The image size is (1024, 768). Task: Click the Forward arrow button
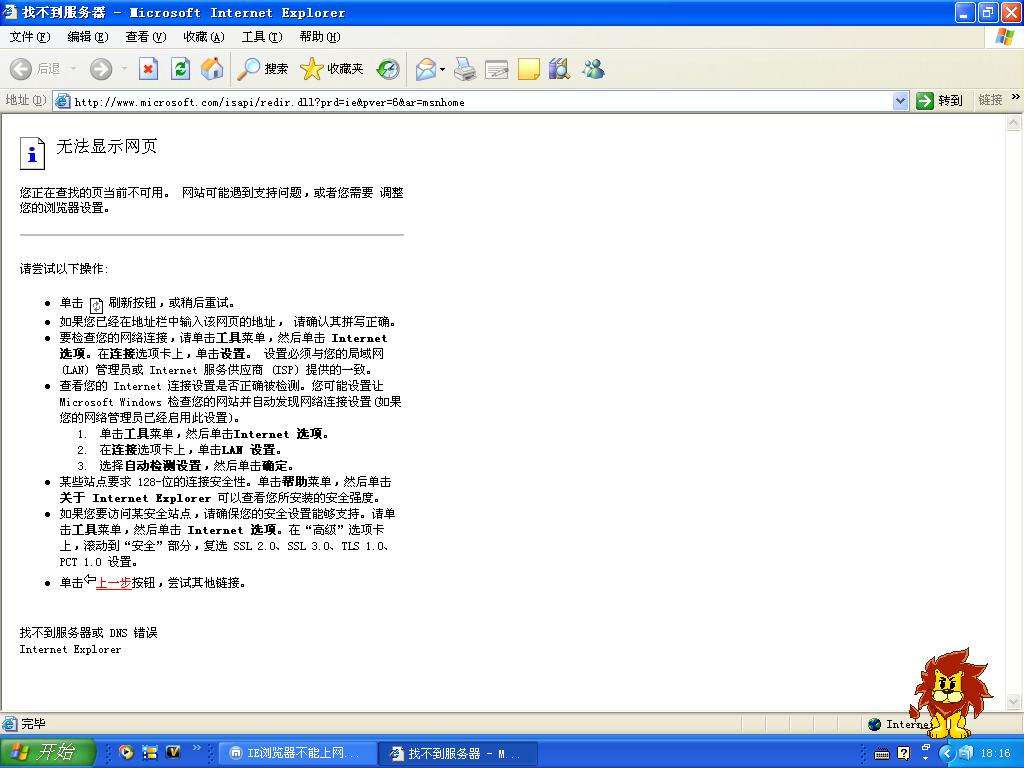101,69
